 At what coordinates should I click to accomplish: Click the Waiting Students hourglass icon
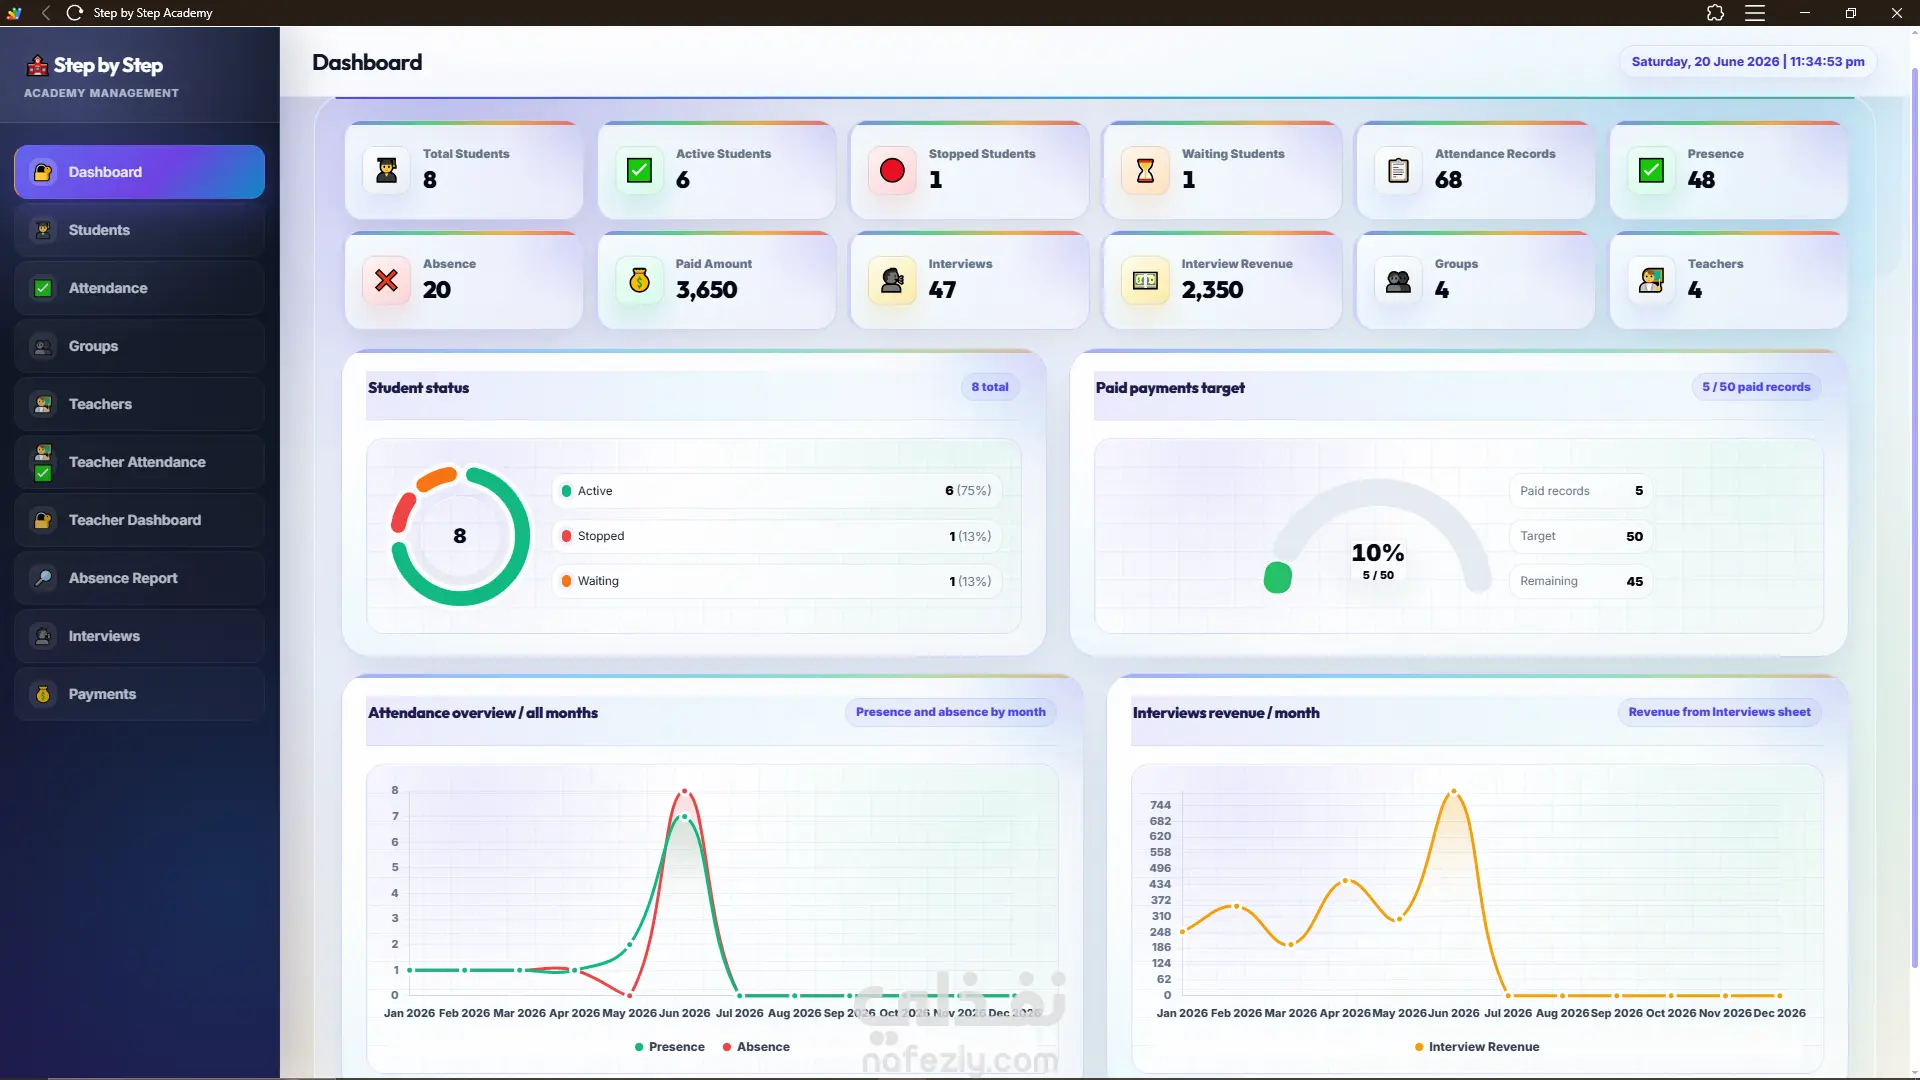(x=1145, y=171)
